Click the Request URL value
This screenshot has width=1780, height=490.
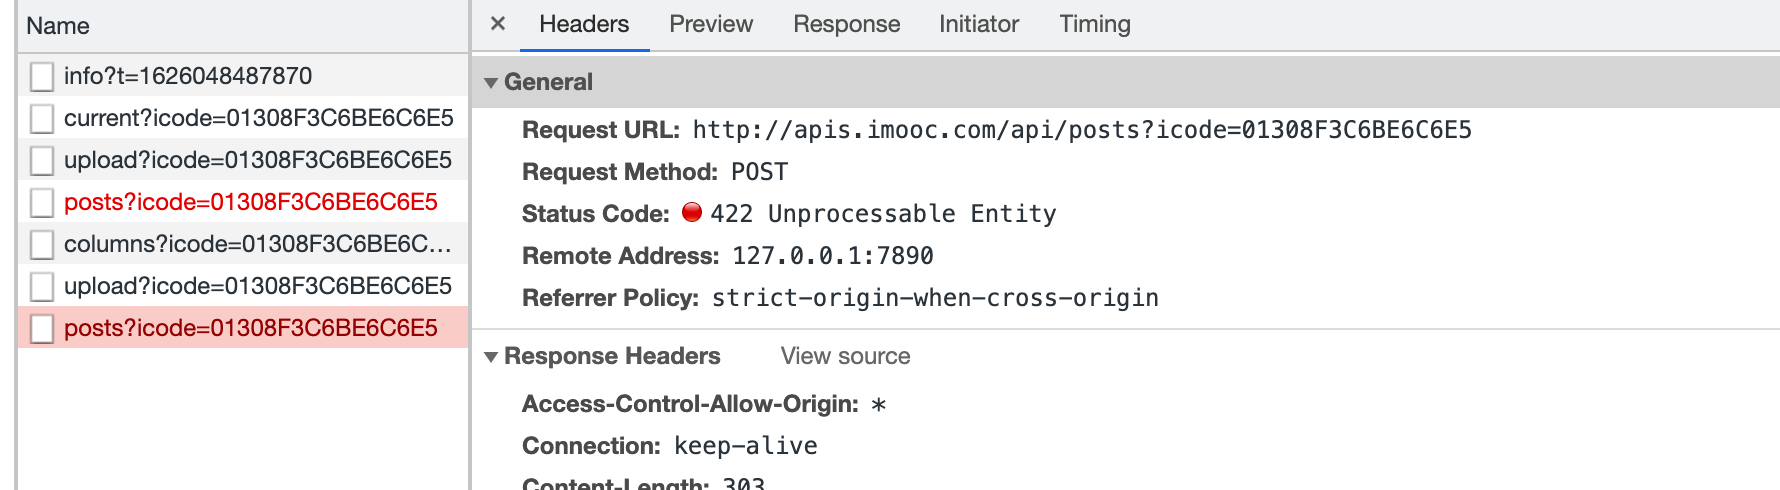coord(1081,130)
